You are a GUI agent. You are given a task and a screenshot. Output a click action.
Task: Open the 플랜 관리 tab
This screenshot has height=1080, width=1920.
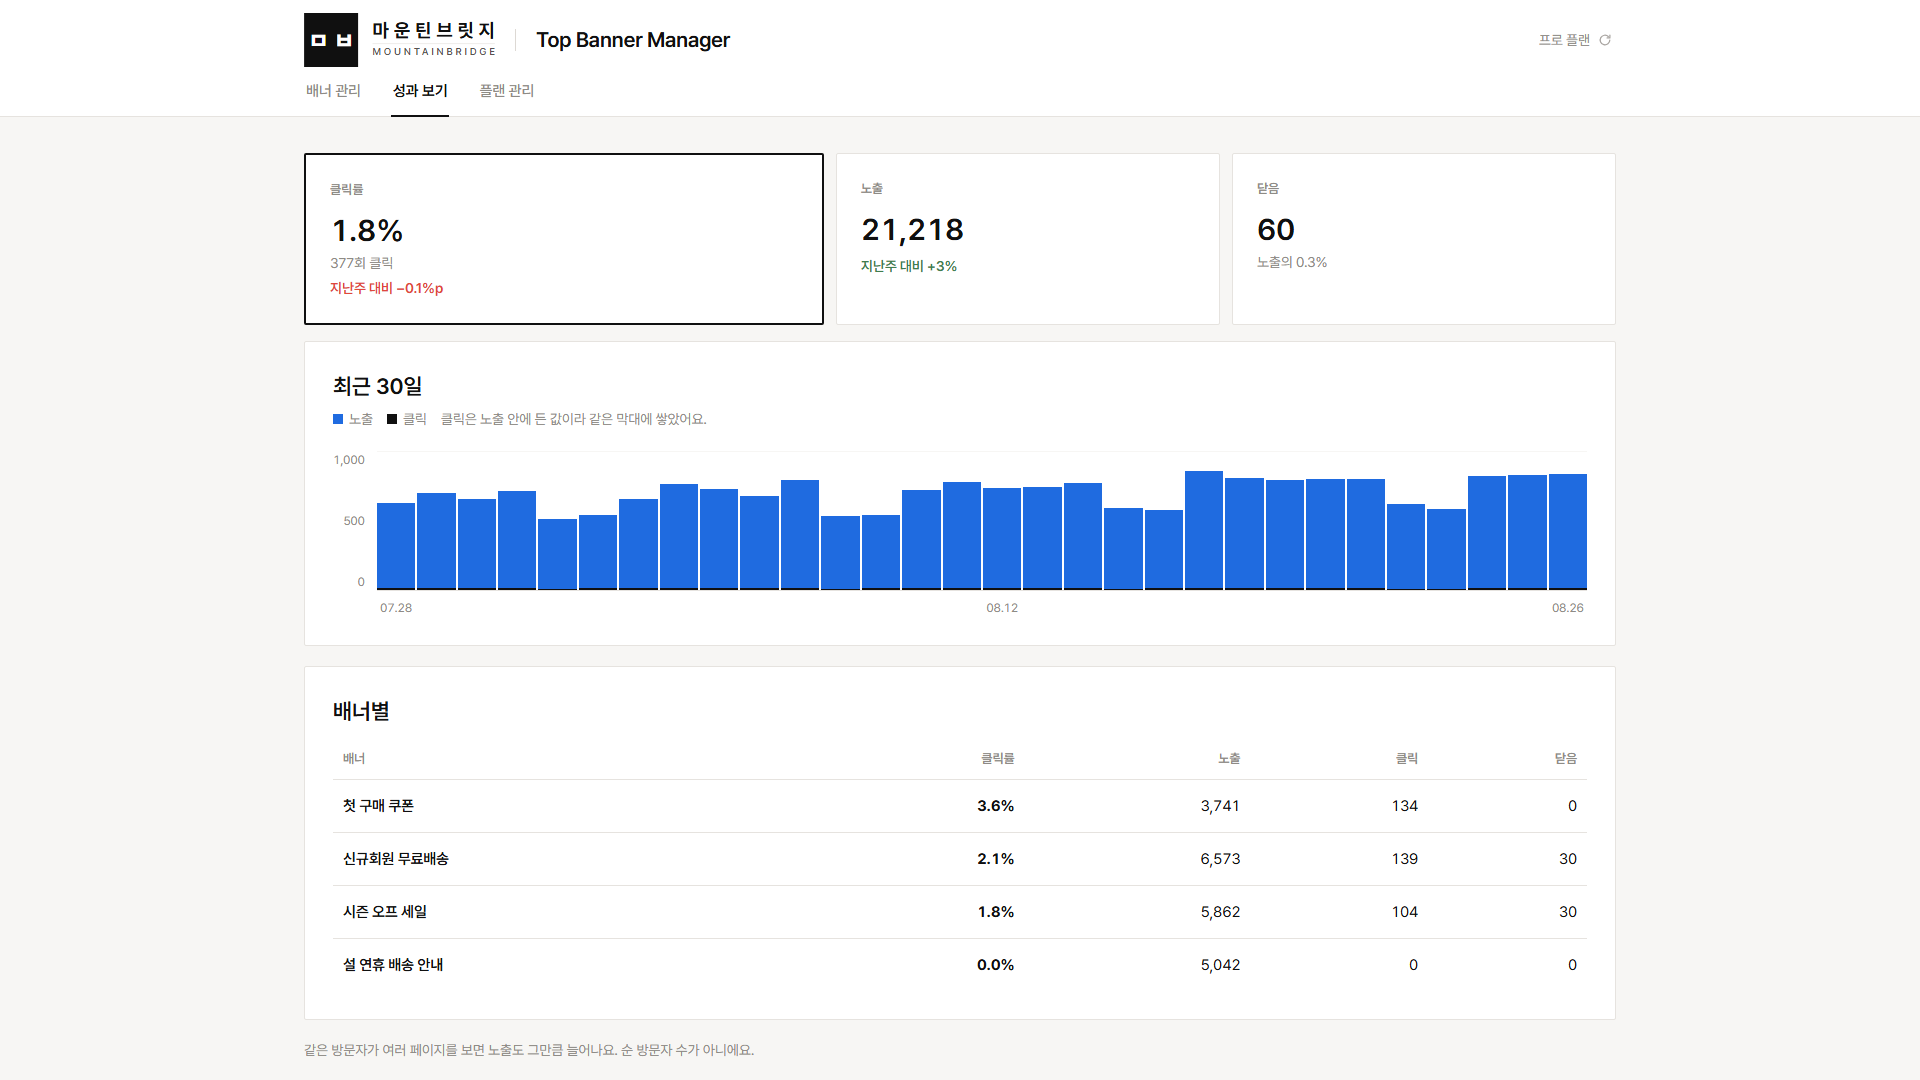point(507,91)
